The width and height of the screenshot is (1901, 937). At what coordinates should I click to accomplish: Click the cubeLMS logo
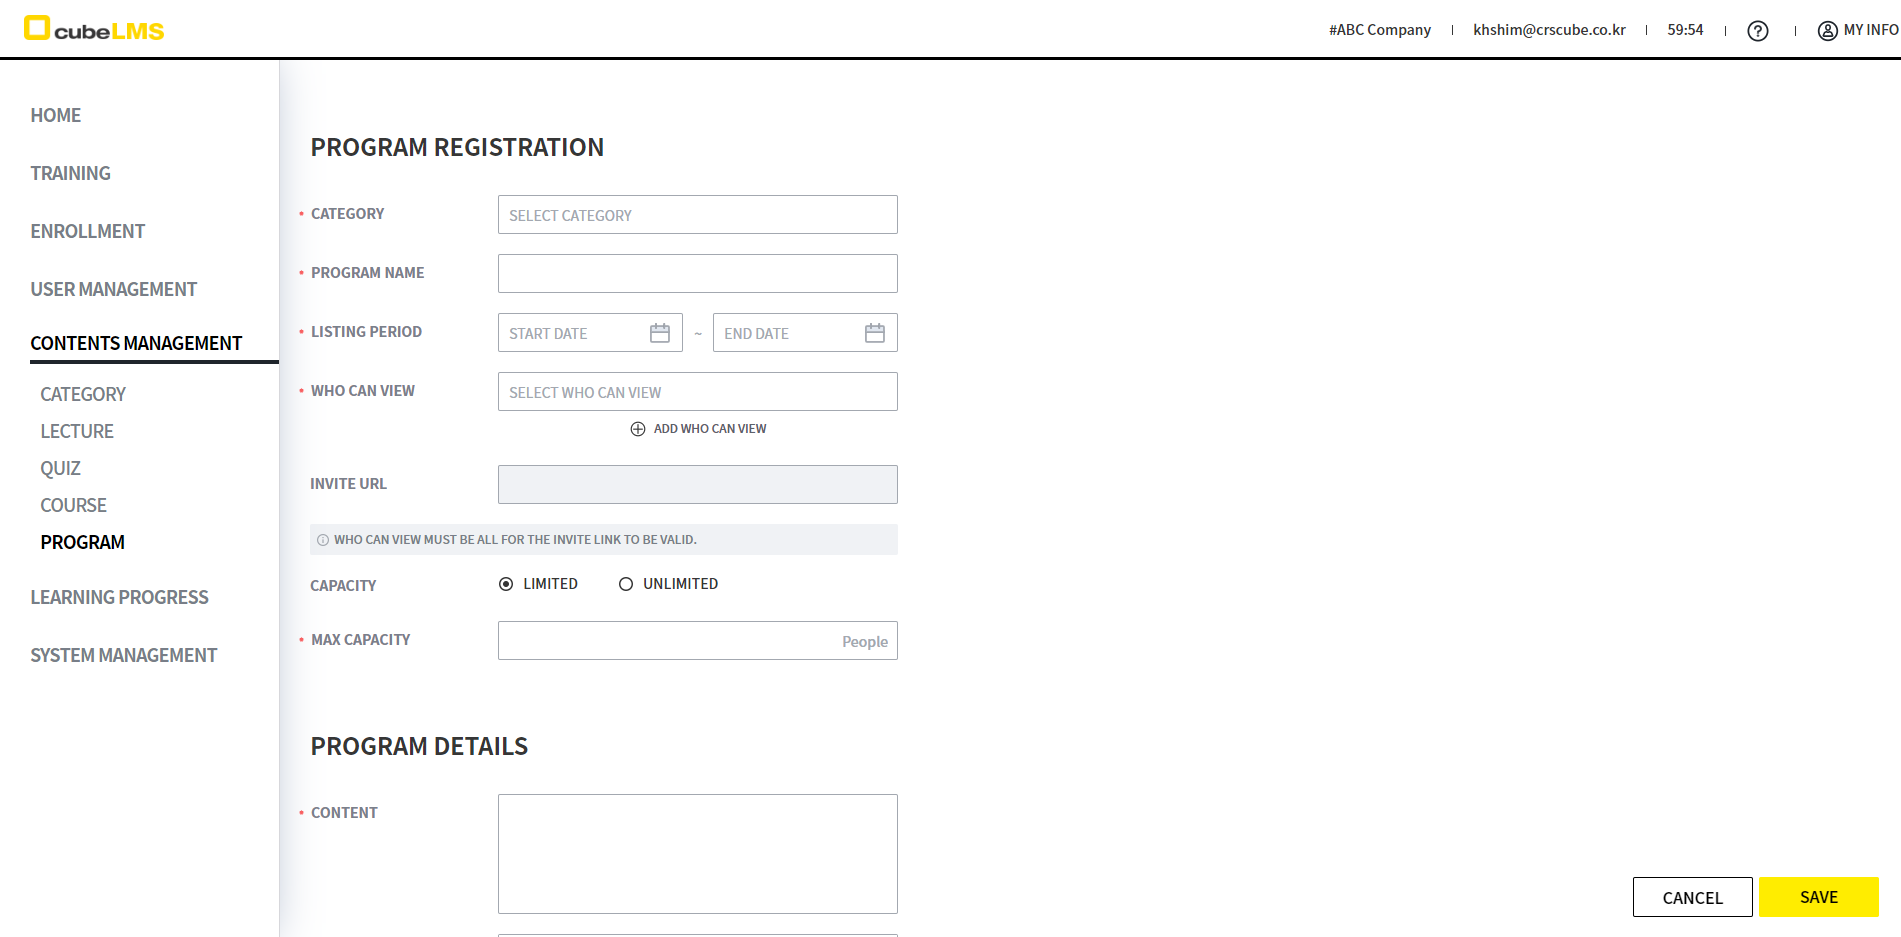tap(94, 29)
